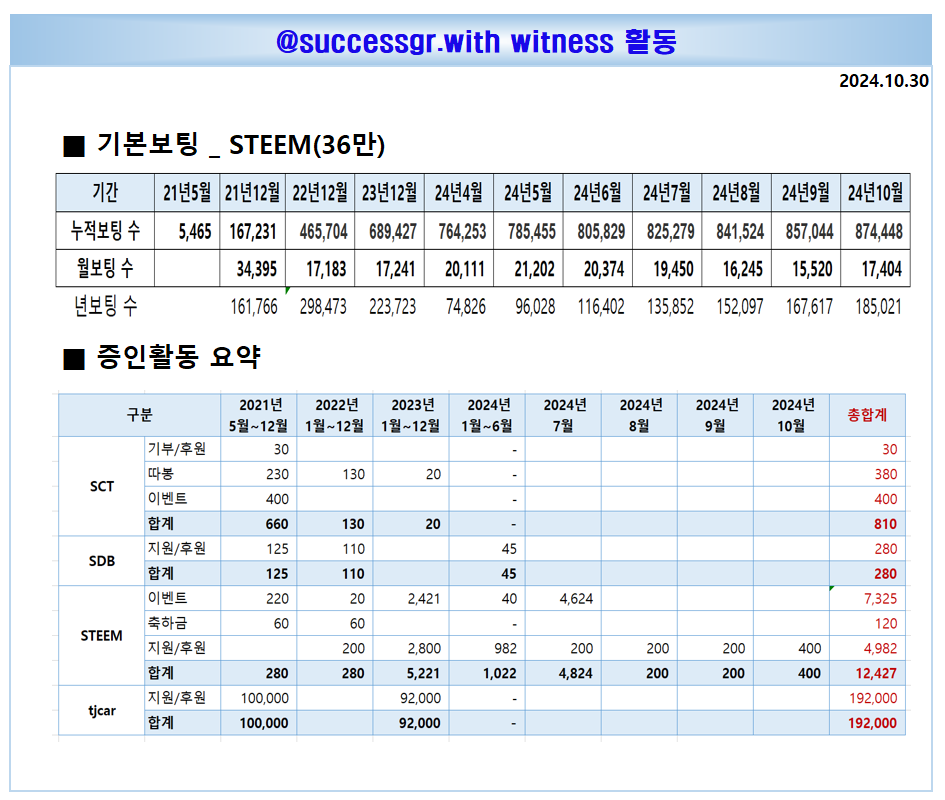
Task: Click the yearly votes value '161,766'
Action: click(254, 307)
